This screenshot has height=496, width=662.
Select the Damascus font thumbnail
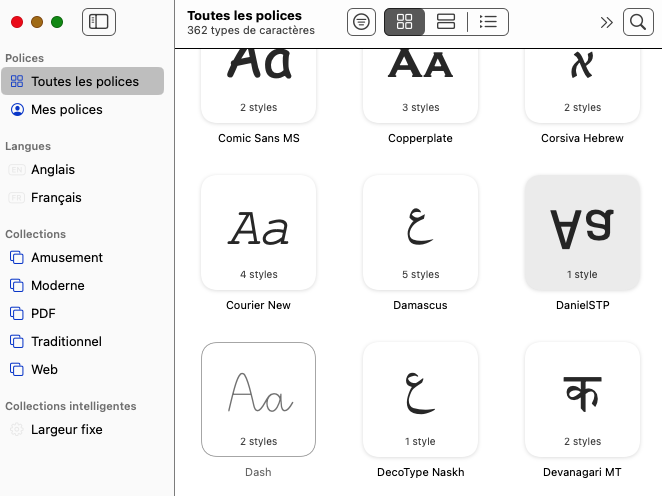[420, 233]
